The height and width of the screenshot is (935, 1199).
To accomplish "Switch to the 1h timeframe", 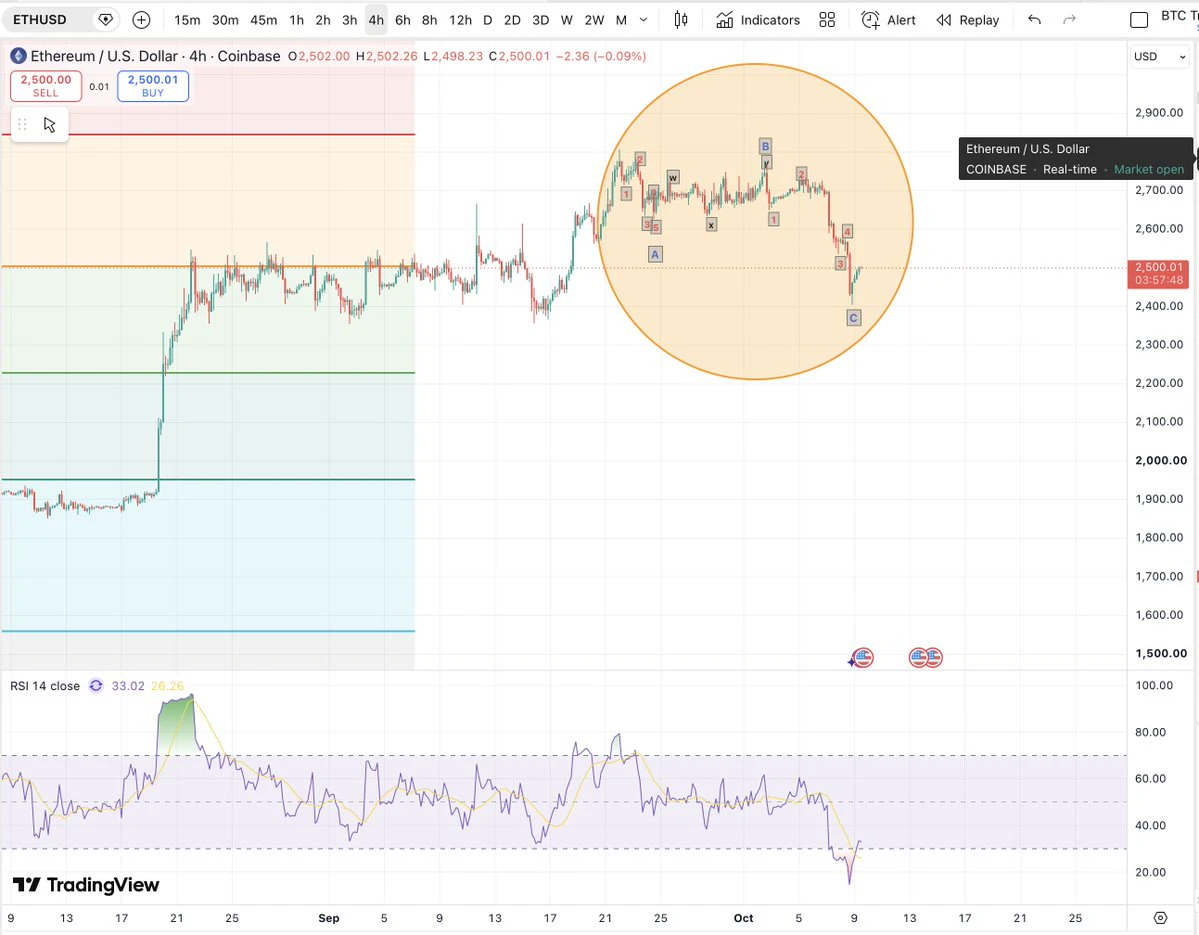I will 297,20.
